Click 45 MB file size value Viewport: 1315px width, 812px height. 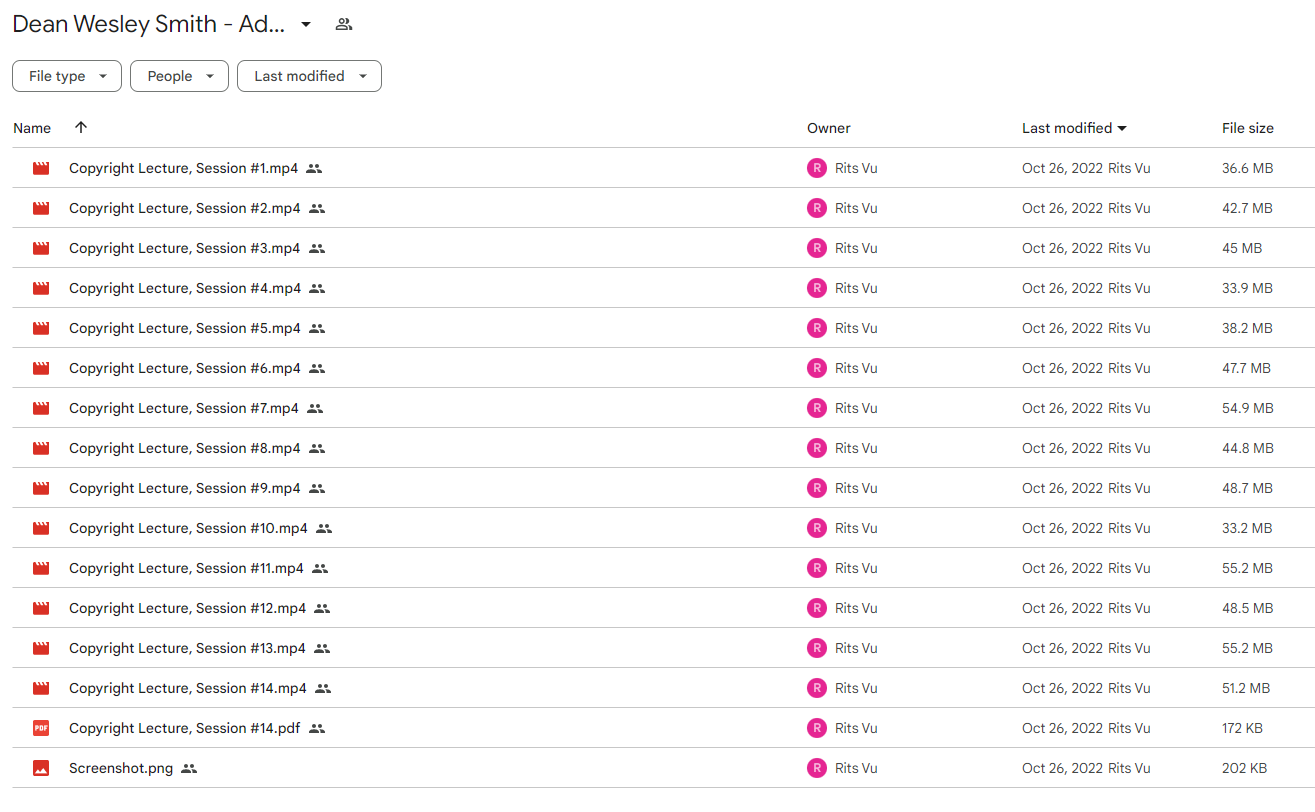click(x=1242, y=248)
